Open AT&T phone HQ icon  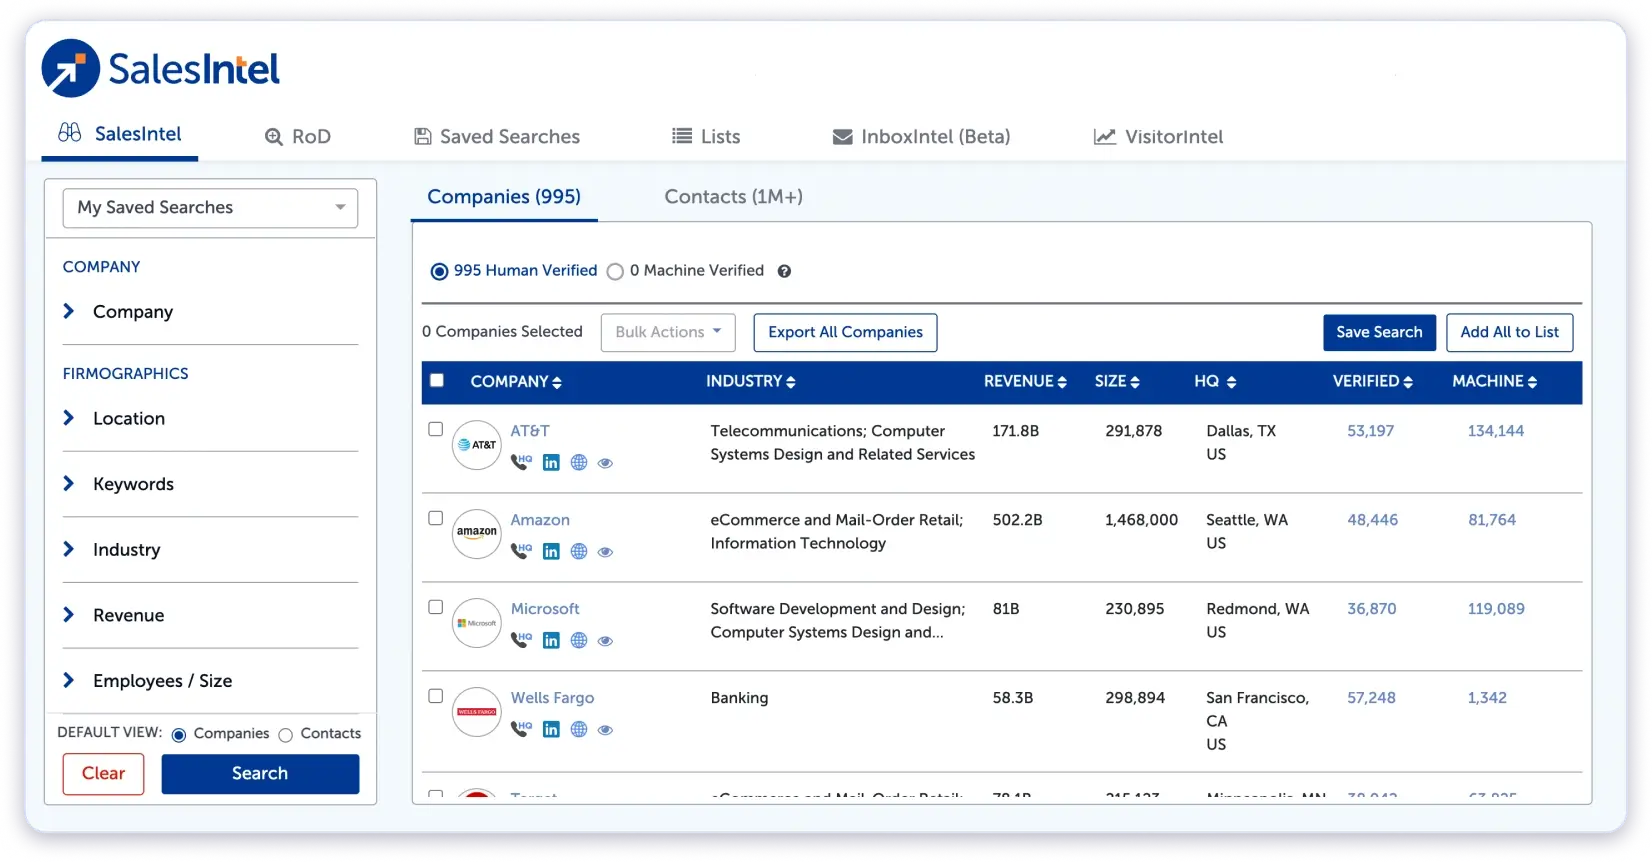tap(521, 462)
